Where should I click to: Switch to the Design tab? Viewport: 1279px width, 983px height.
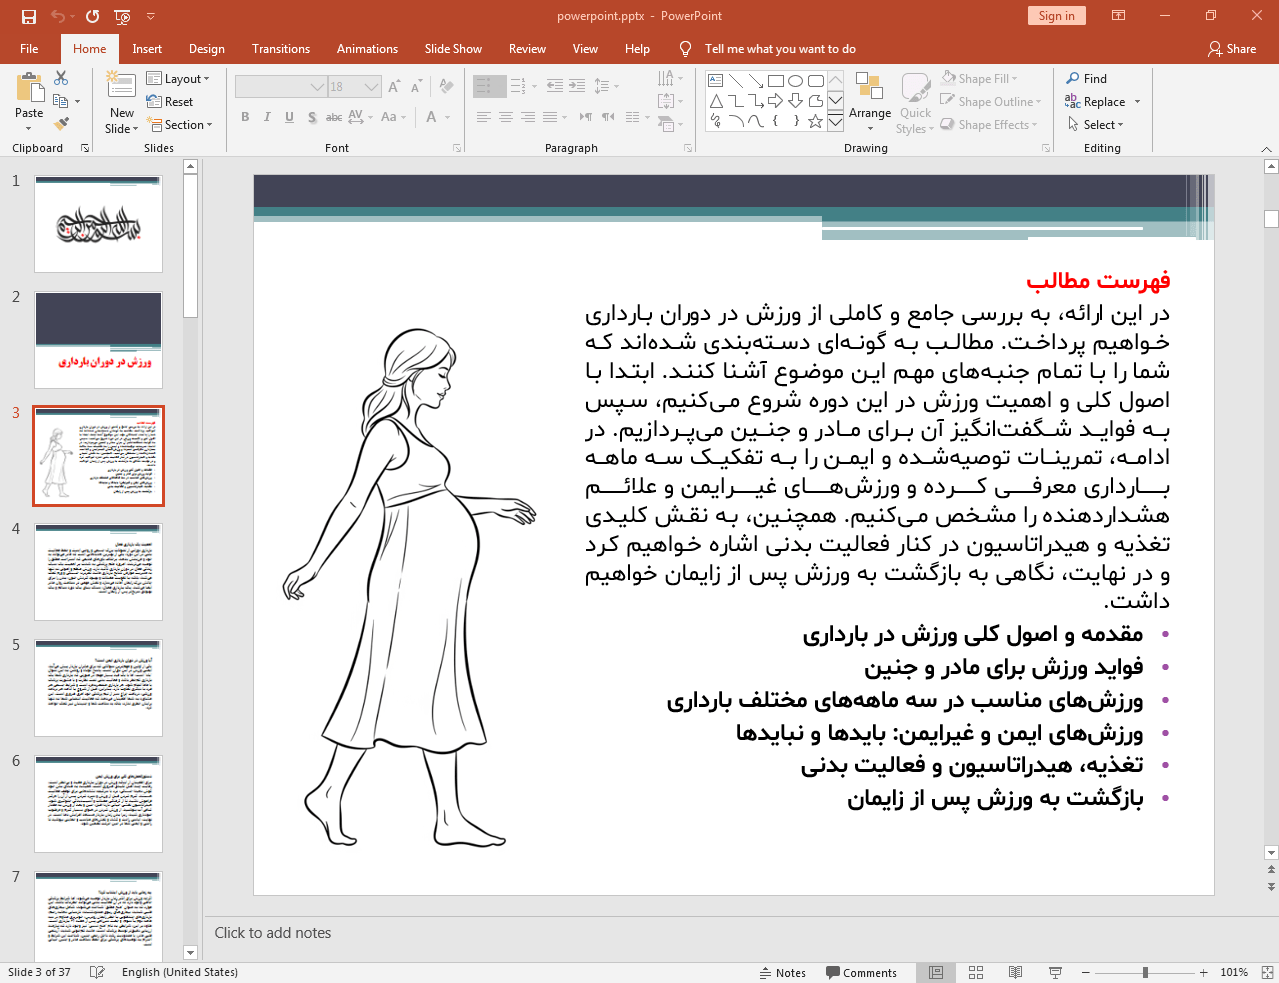click(x=206, y=48)
